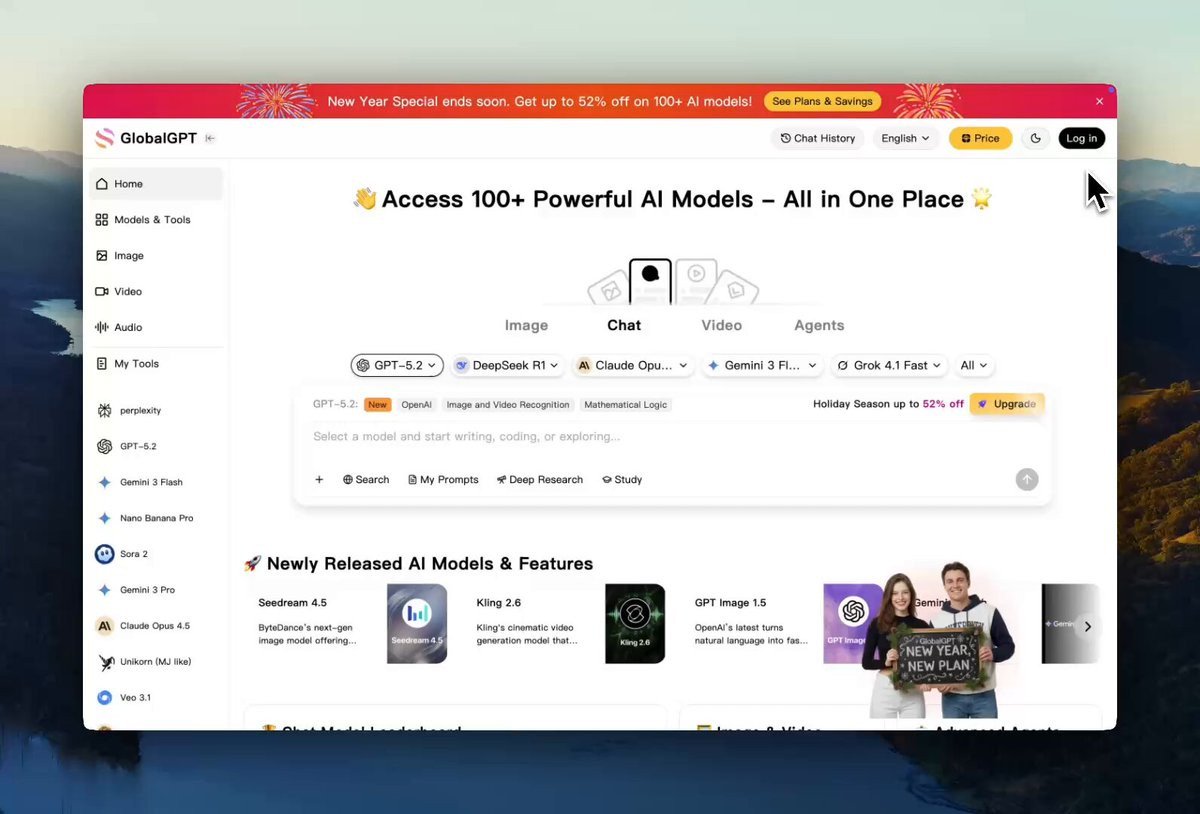Open My Tools in the sidebar

pyautogui.click(x=156, y=364)
